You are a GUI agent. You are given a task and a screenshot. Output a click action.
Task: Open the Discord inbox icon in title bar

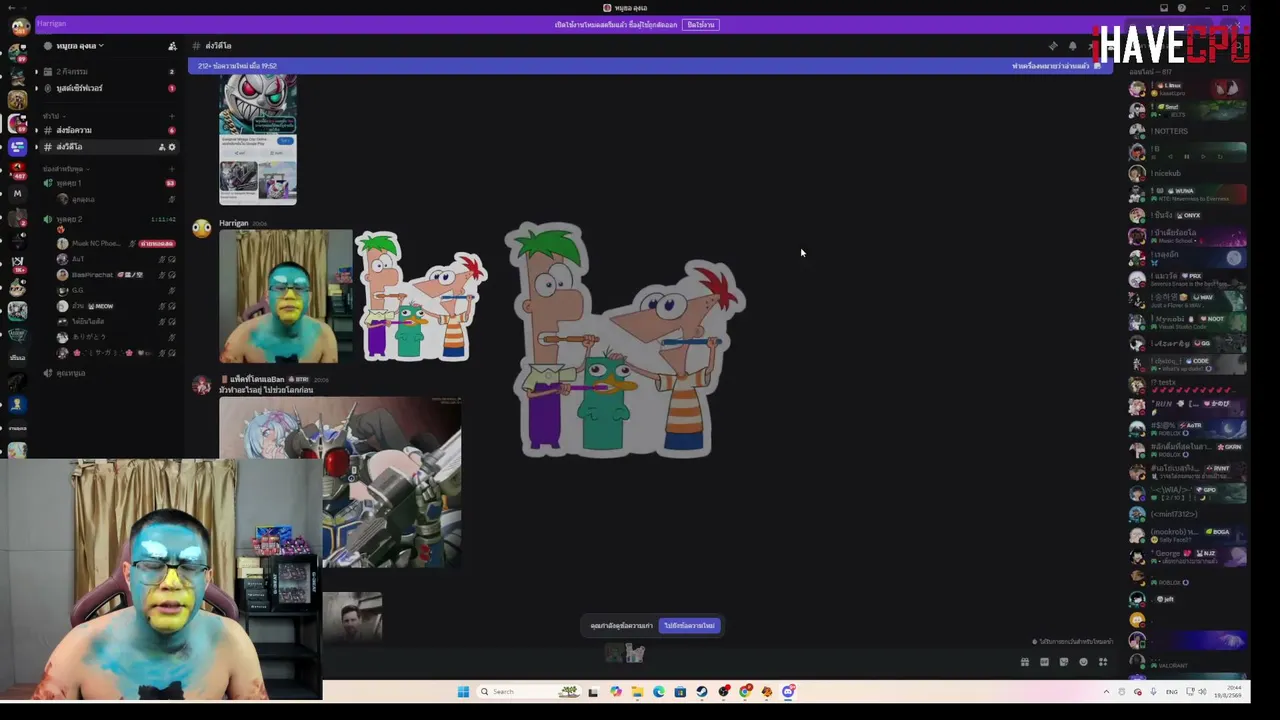(x=1164, y=8)
